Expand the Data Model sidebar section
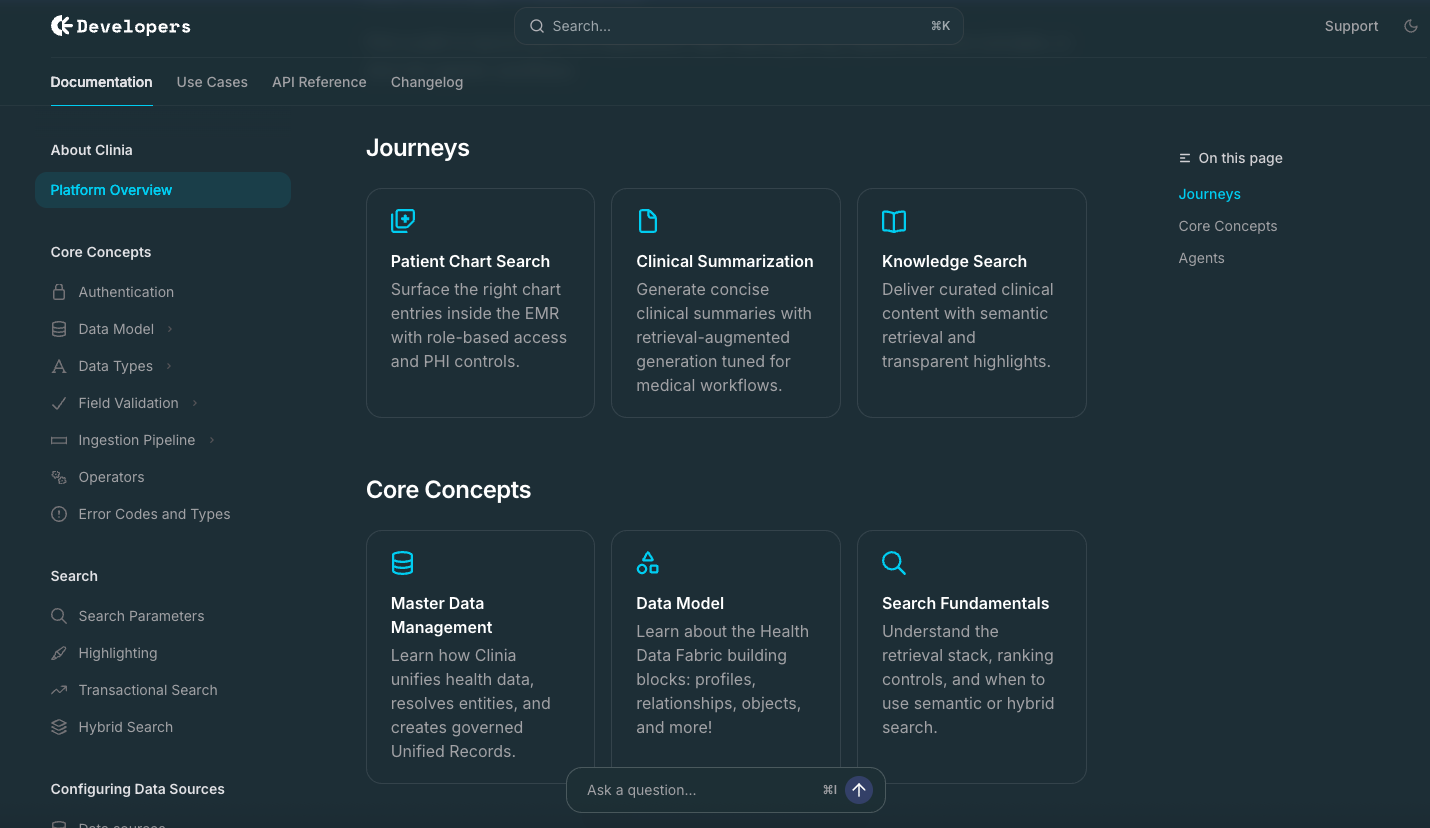The height and width of the screenshot is (828, 1430). [x=170, y=328]
